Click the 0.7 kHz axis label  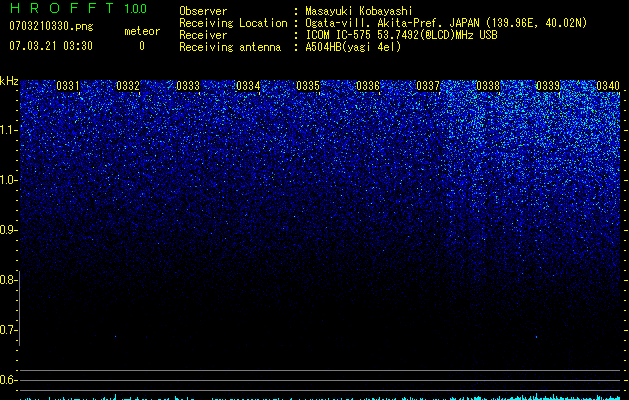click(x=8, y=330)
